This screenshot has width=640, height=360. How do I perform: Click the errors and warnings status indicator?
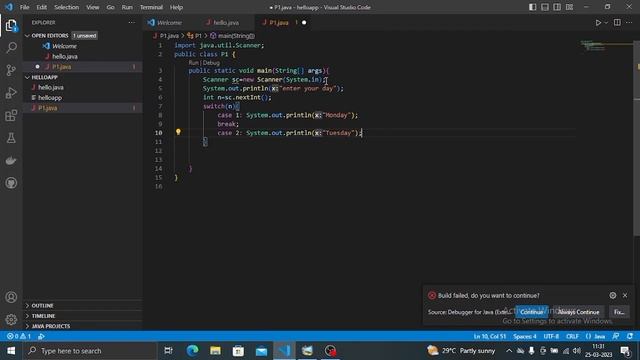[x=19, y=336]
